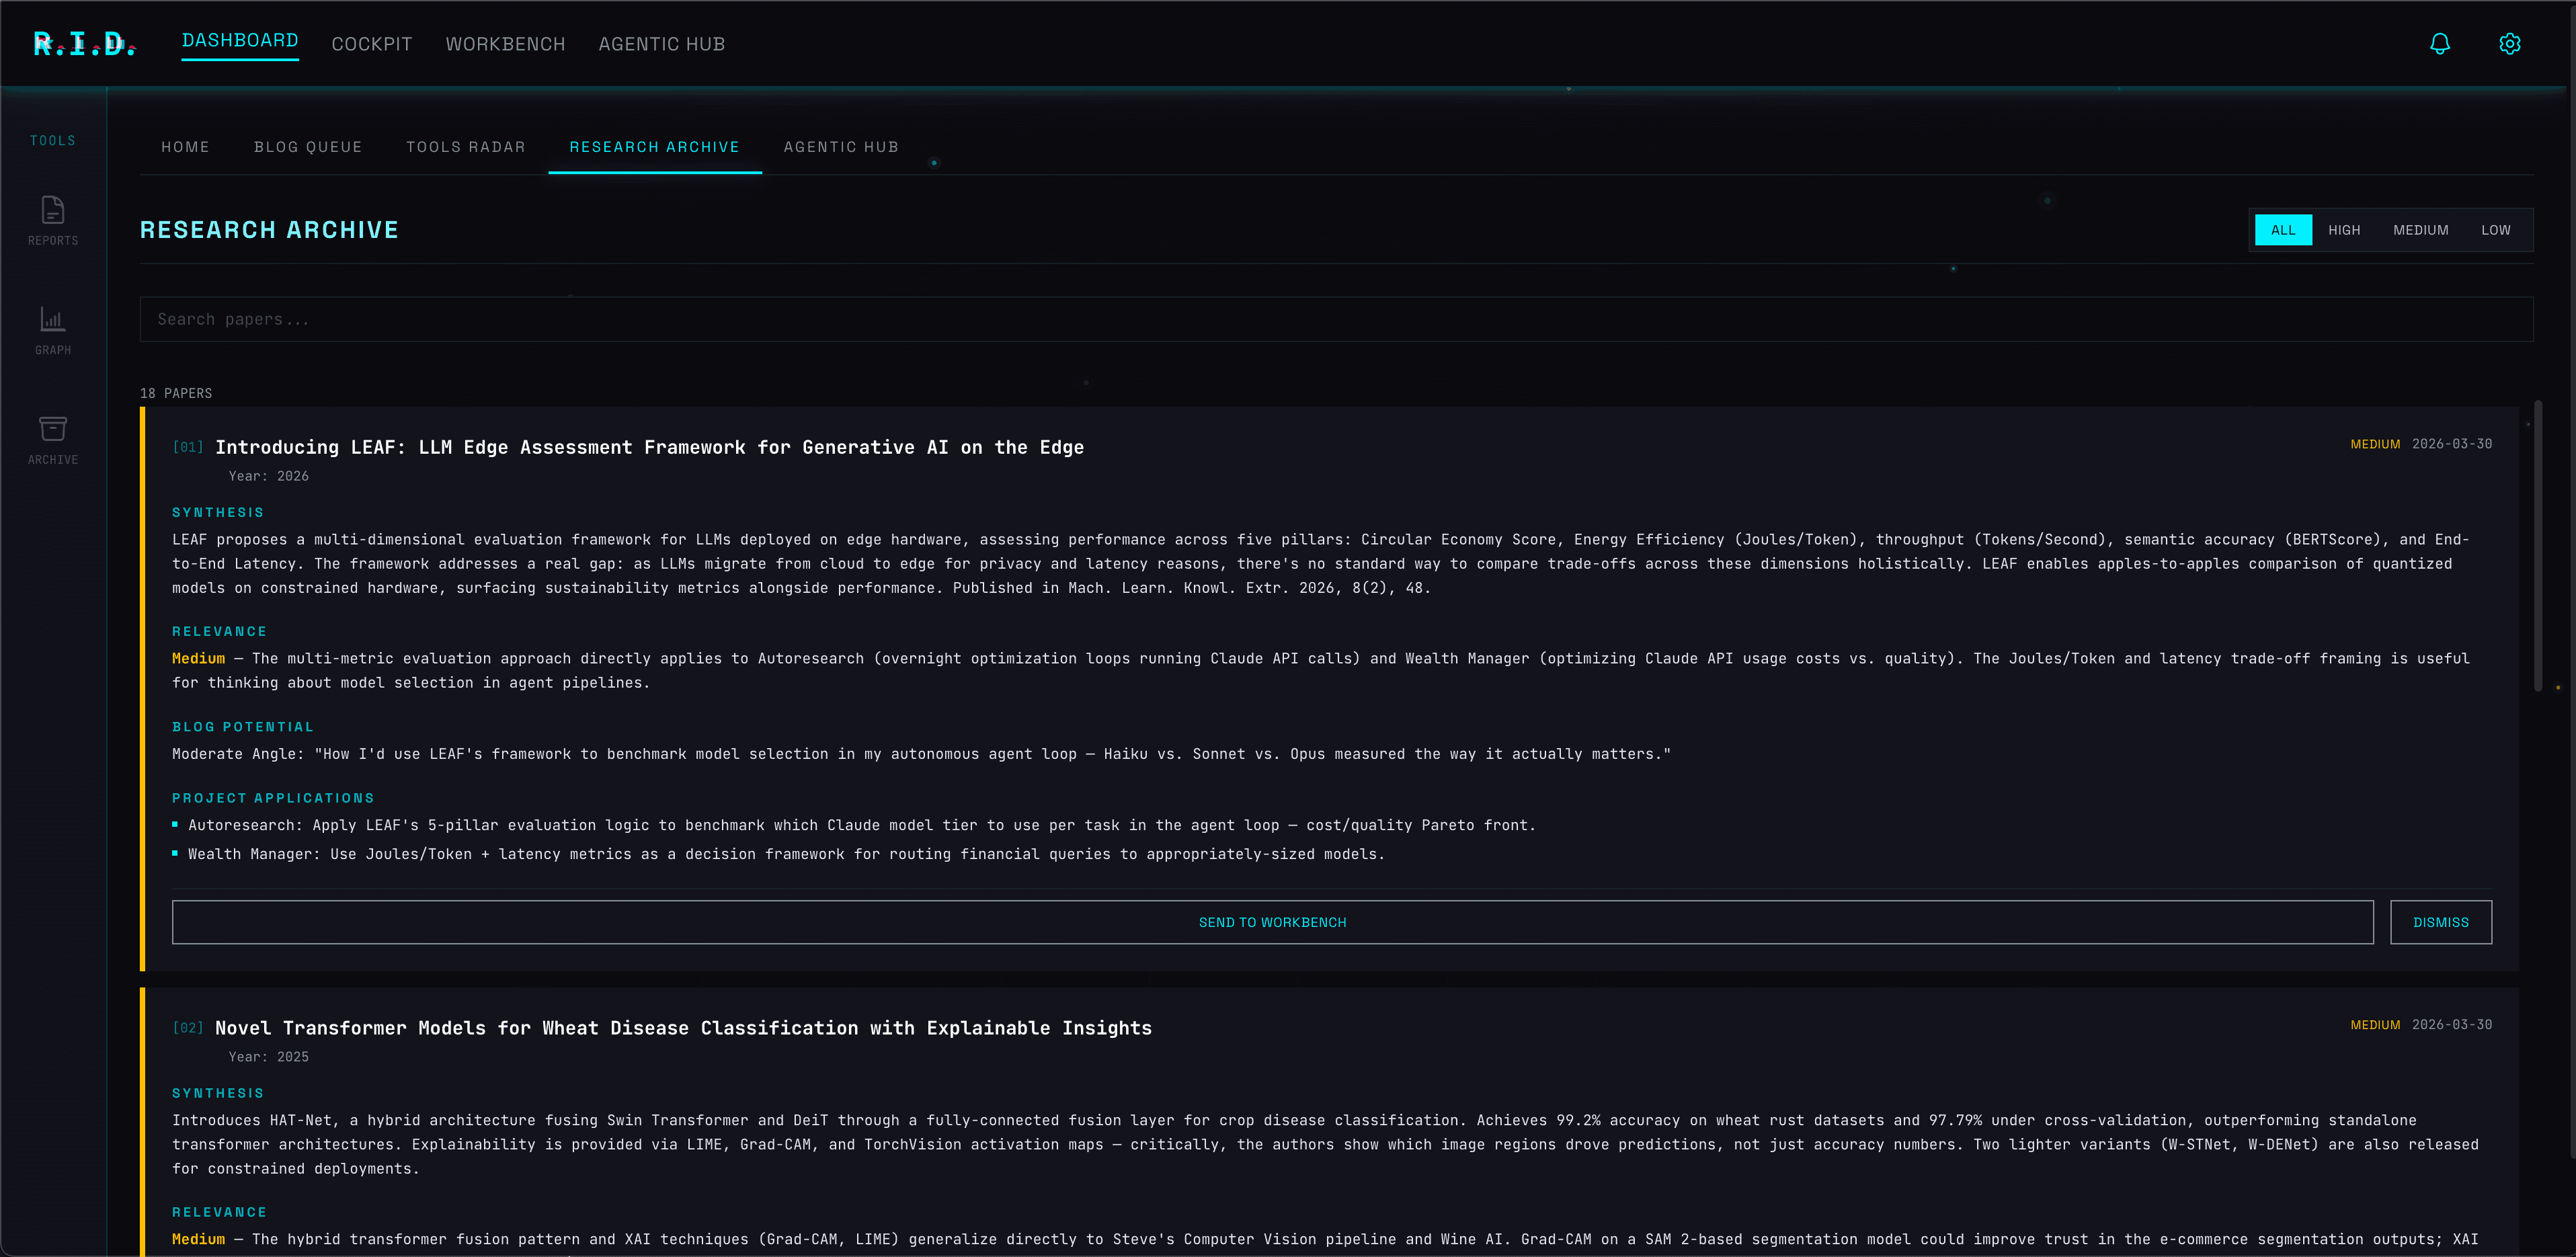Open Tools Radar sub-tab
Screen dimensions: 2576x1257
pos(465,147)
